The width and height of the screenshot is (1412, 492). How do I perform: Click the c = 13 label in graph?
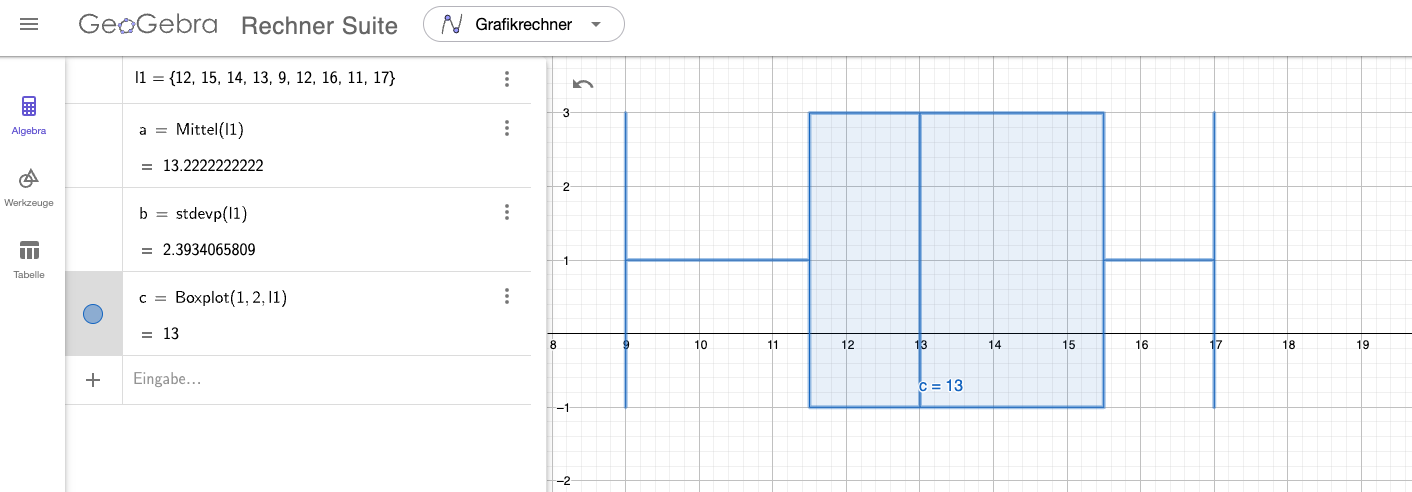[941, 385]
